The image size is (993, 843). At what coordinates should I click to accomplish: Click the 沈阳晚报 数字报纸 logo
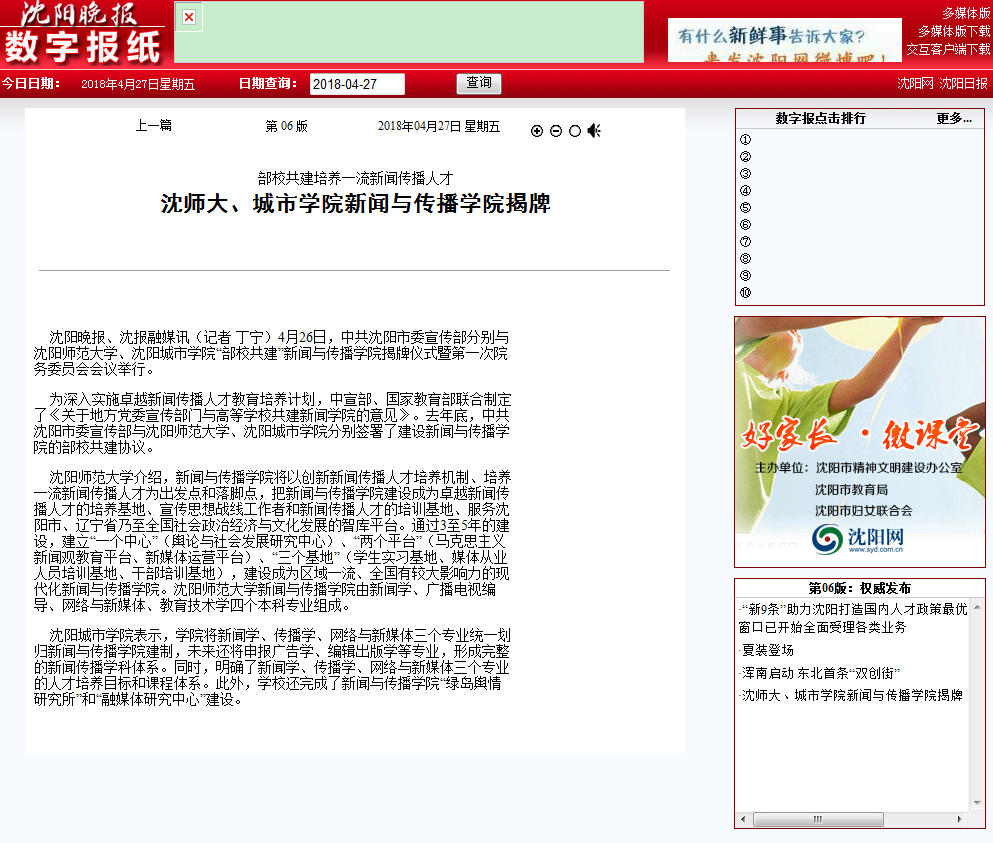tap(83, 33)
